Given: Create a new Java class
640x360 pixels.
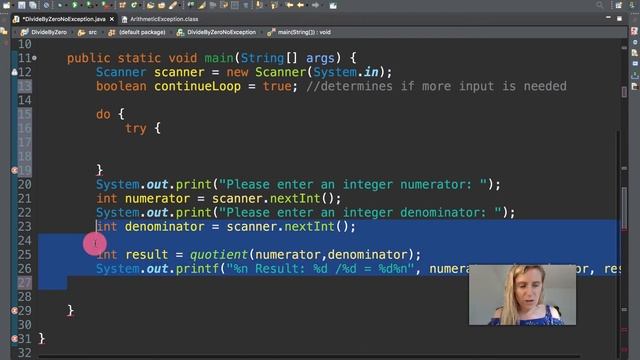Looking at the screenshot, I should 134,5.
